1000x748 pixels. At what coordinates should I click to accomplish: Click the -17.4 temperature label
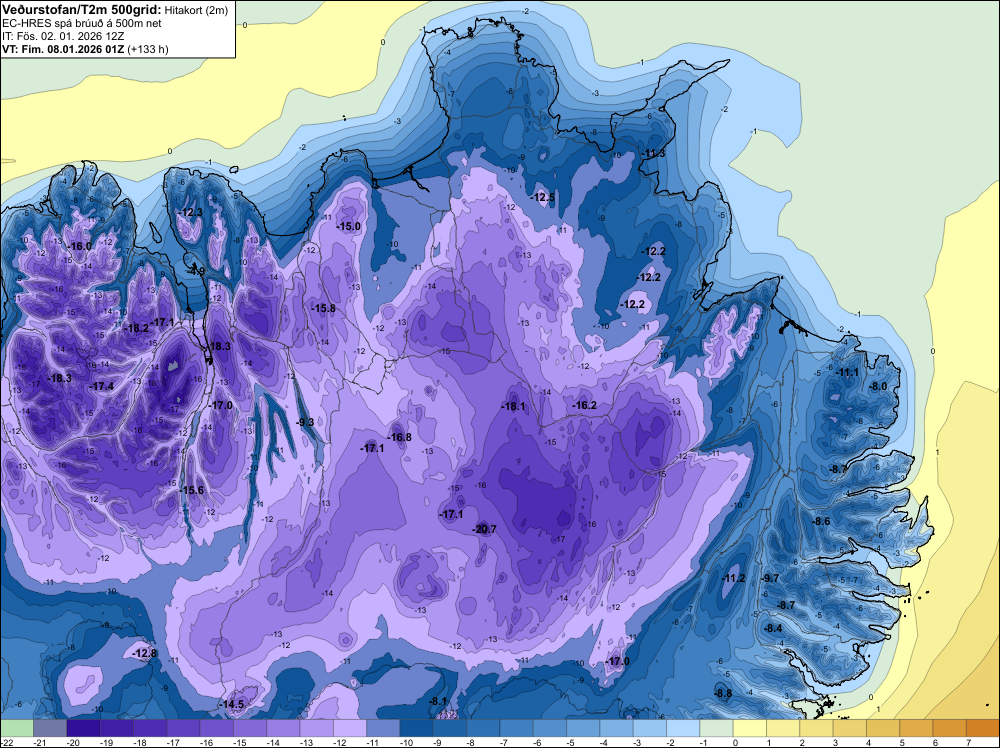click(x=101, y=386)
